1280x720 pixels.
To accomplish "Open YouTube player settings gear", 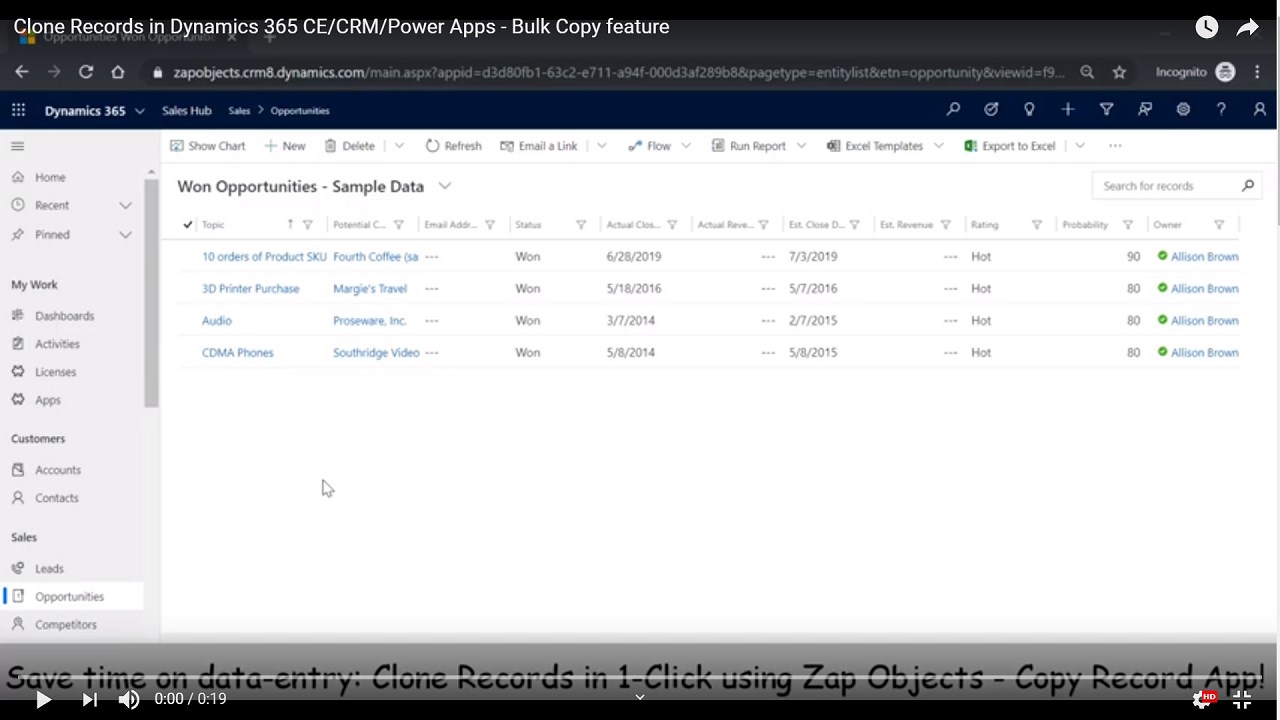I will [x=1202, y=699].
